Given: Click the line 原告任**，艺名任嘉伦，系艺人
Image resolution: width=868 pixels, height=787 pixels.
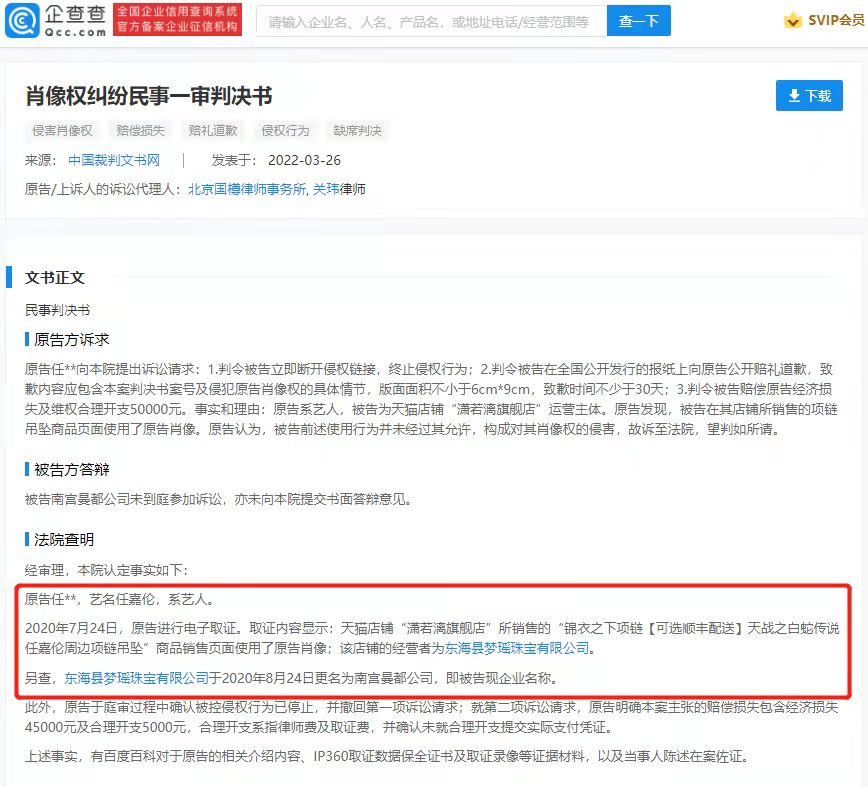Looking at the screenshot, I should [x=120, y=599].
